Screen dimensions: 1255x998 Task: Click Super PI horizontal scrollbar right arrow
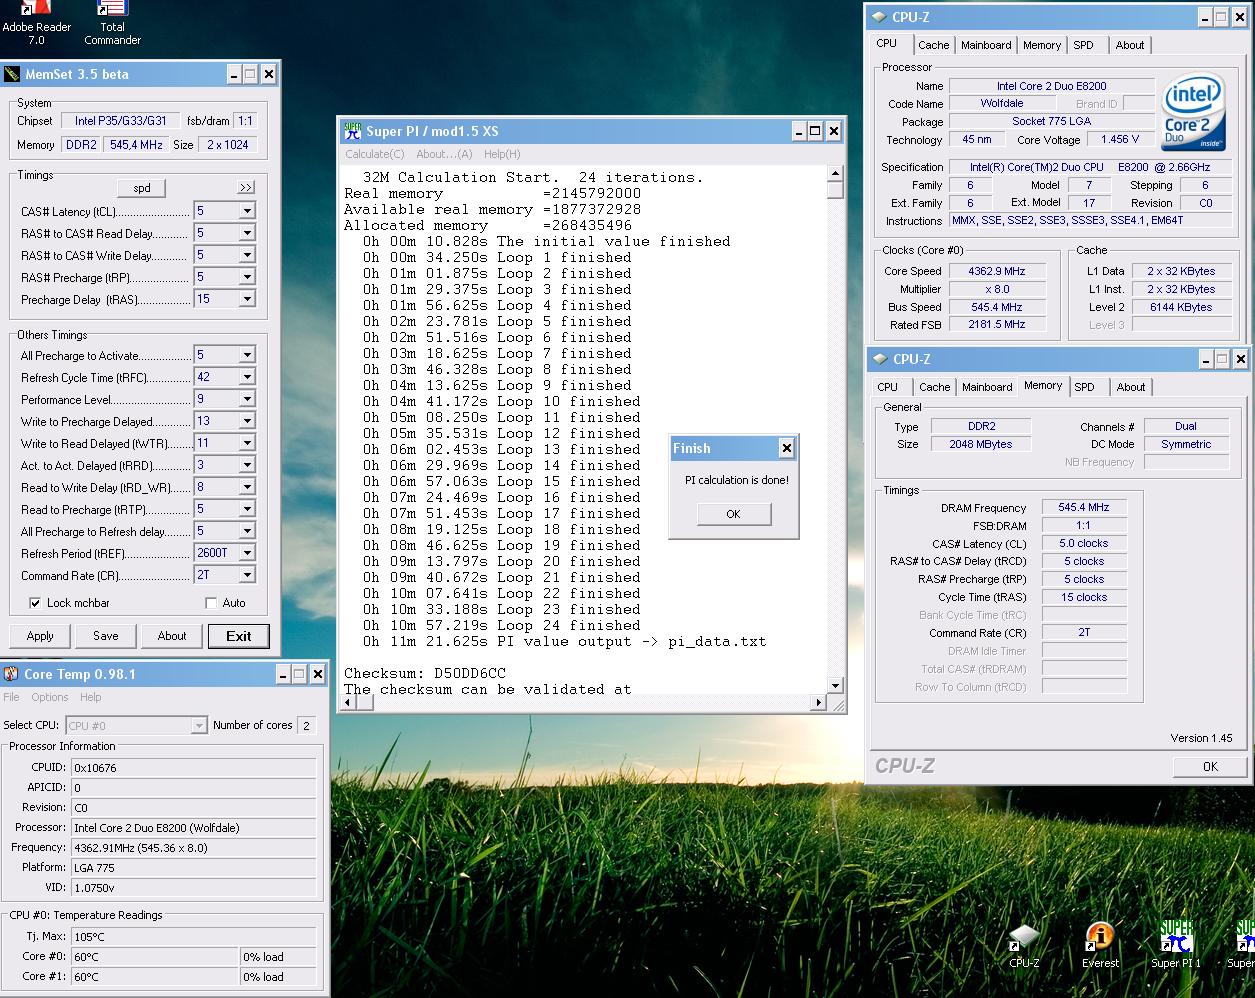[820, 703]
